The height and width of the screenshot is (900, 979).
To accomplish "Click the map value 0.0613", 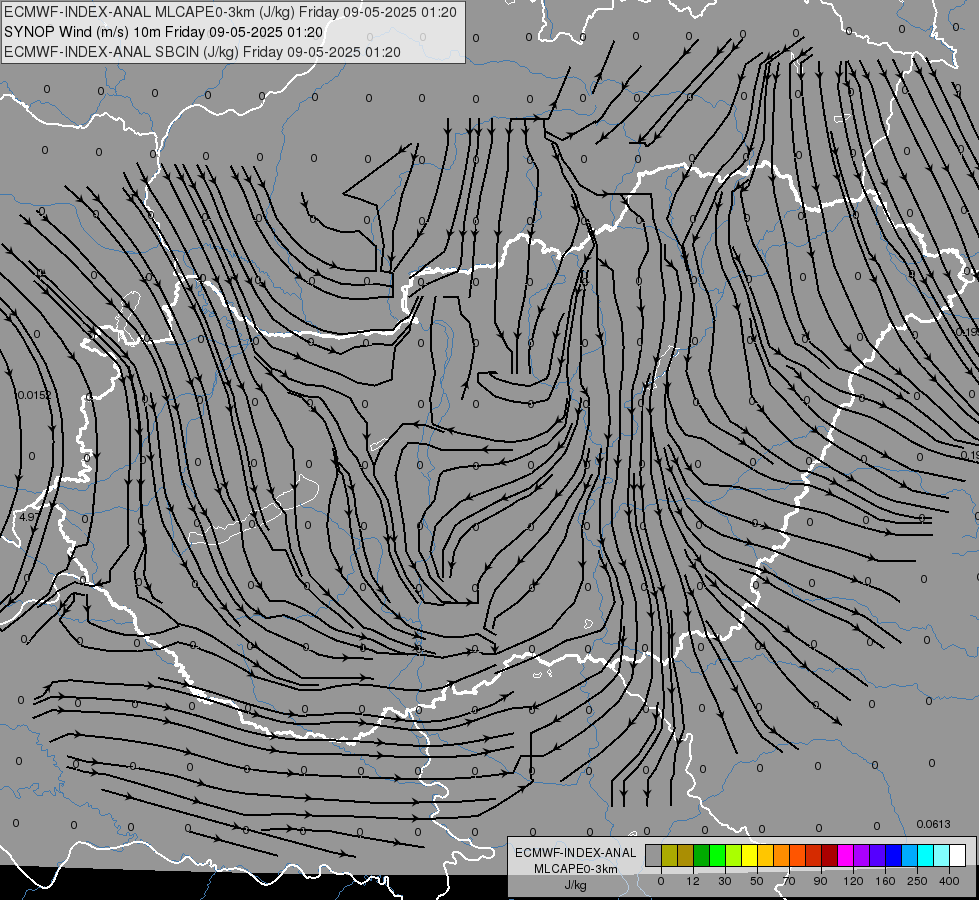I will (933, 824).
